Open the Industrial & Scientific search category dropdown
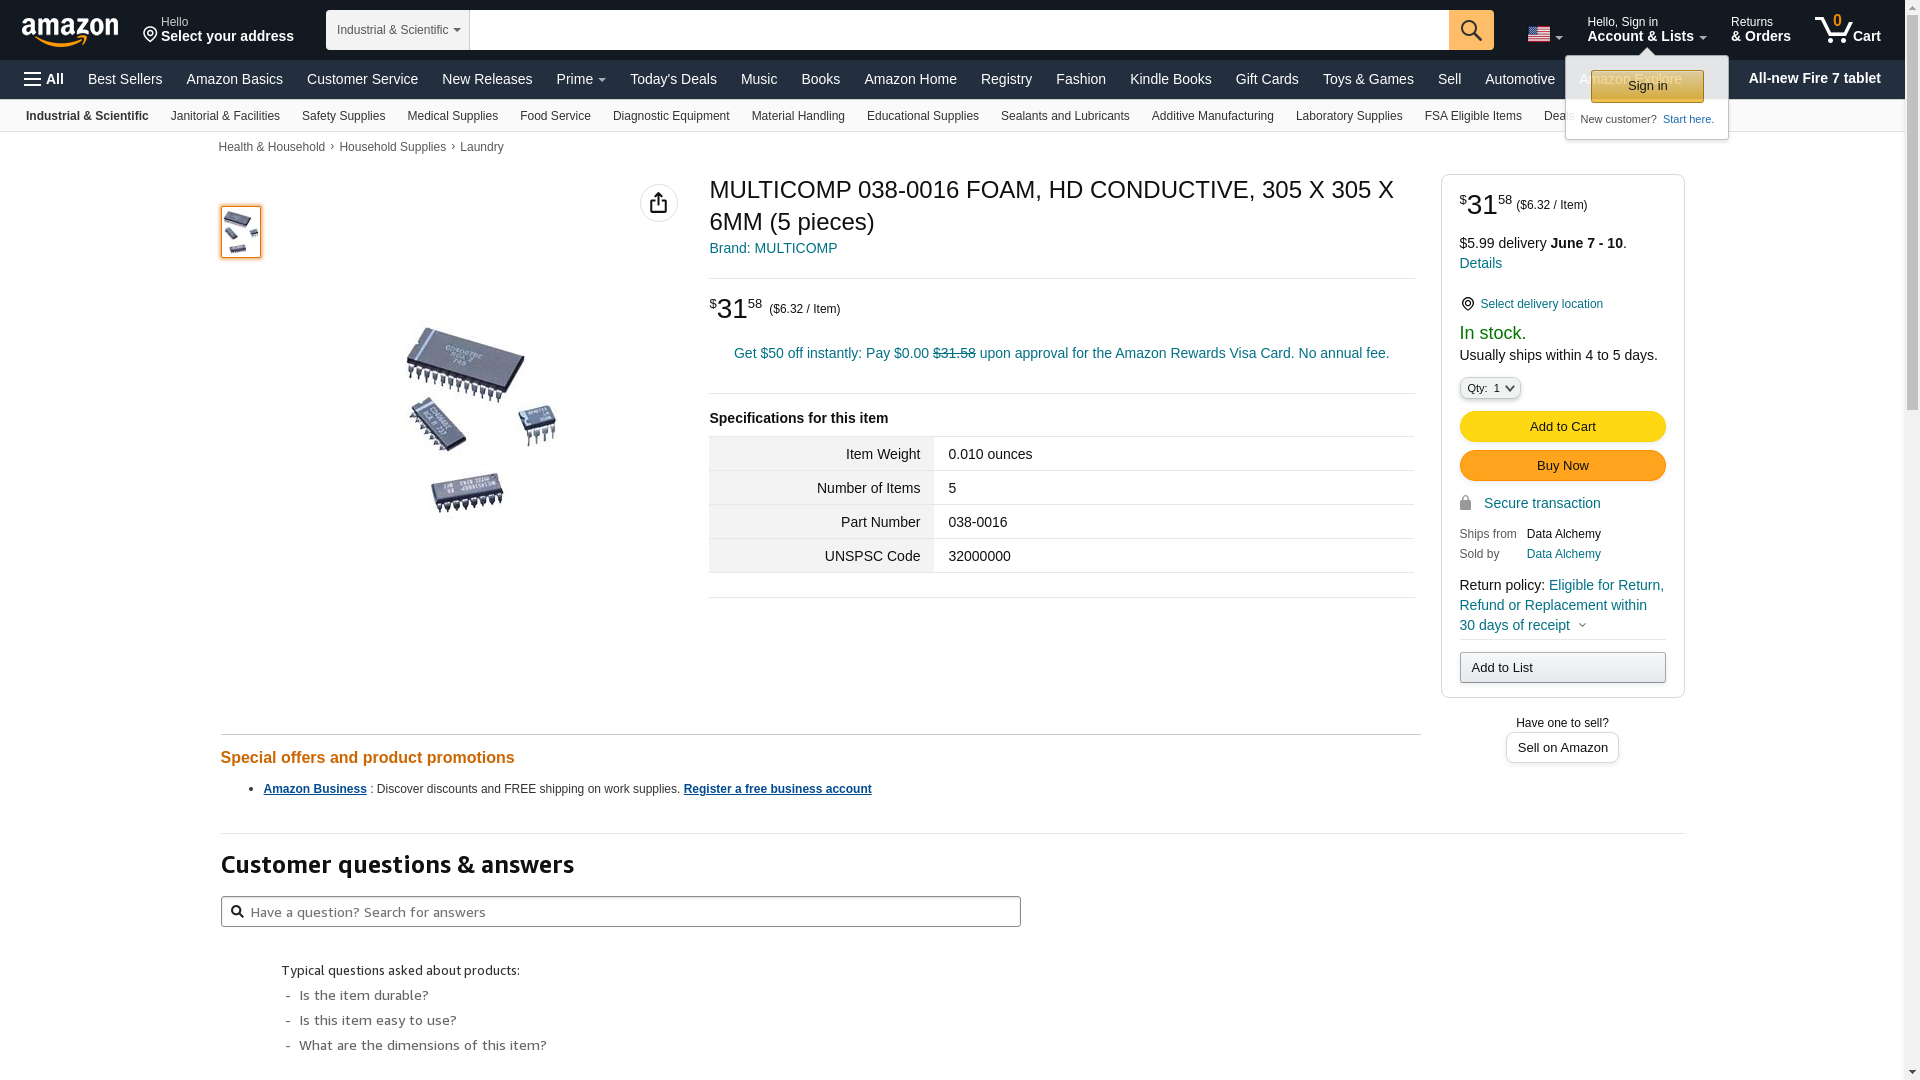The image size is (1920, 1080). pyautogui.click(x=398, y=30)
